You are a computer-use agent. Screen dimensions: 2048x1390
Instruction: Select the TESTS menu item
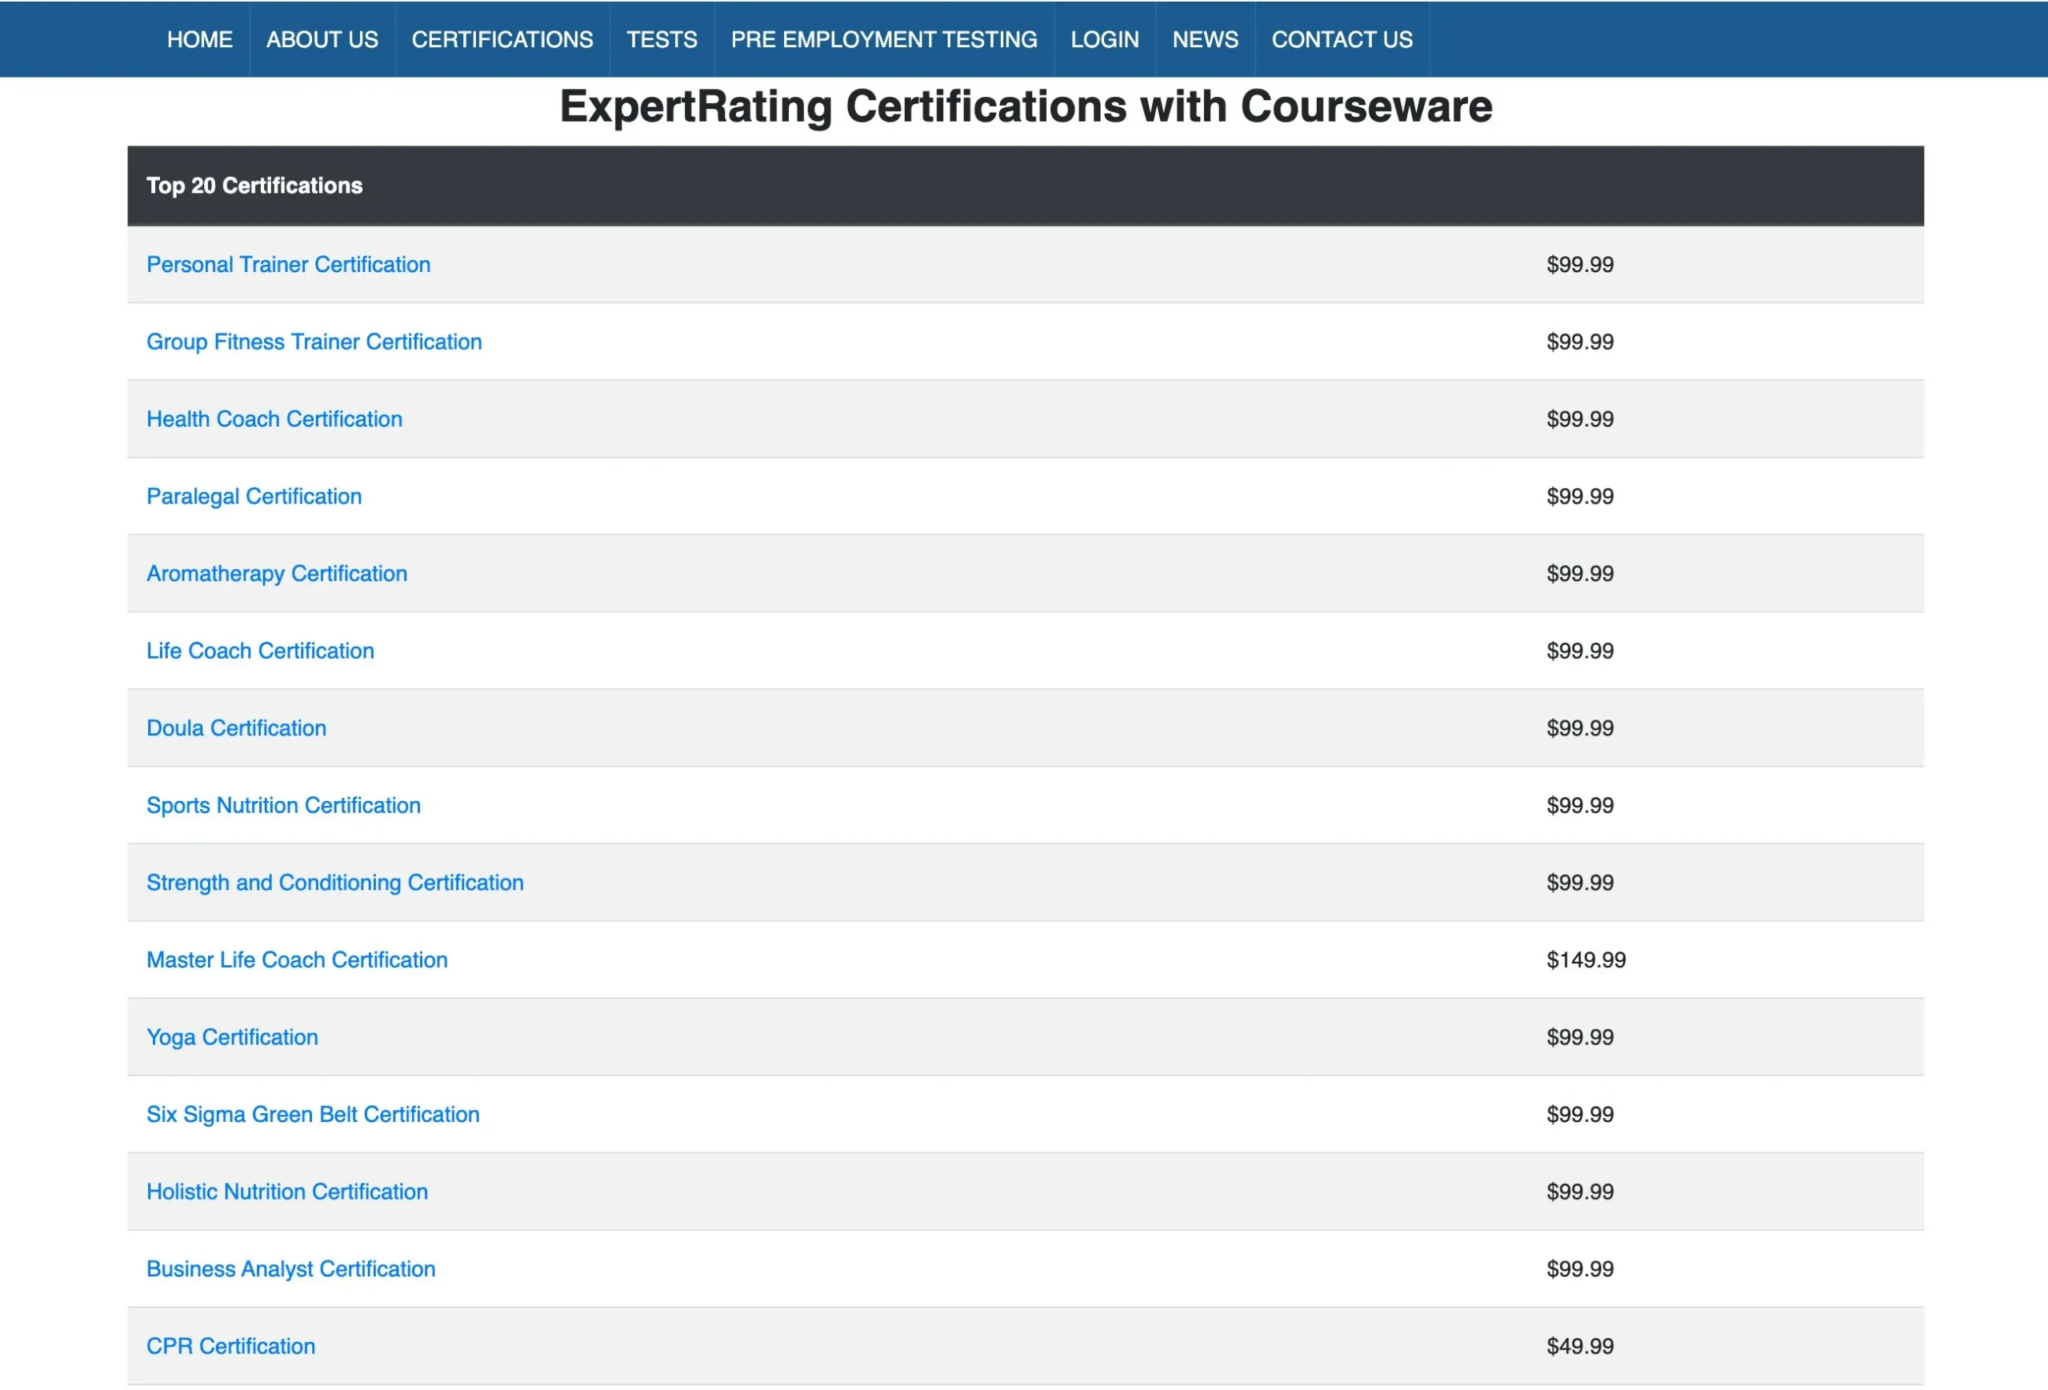tap(662, 39)
